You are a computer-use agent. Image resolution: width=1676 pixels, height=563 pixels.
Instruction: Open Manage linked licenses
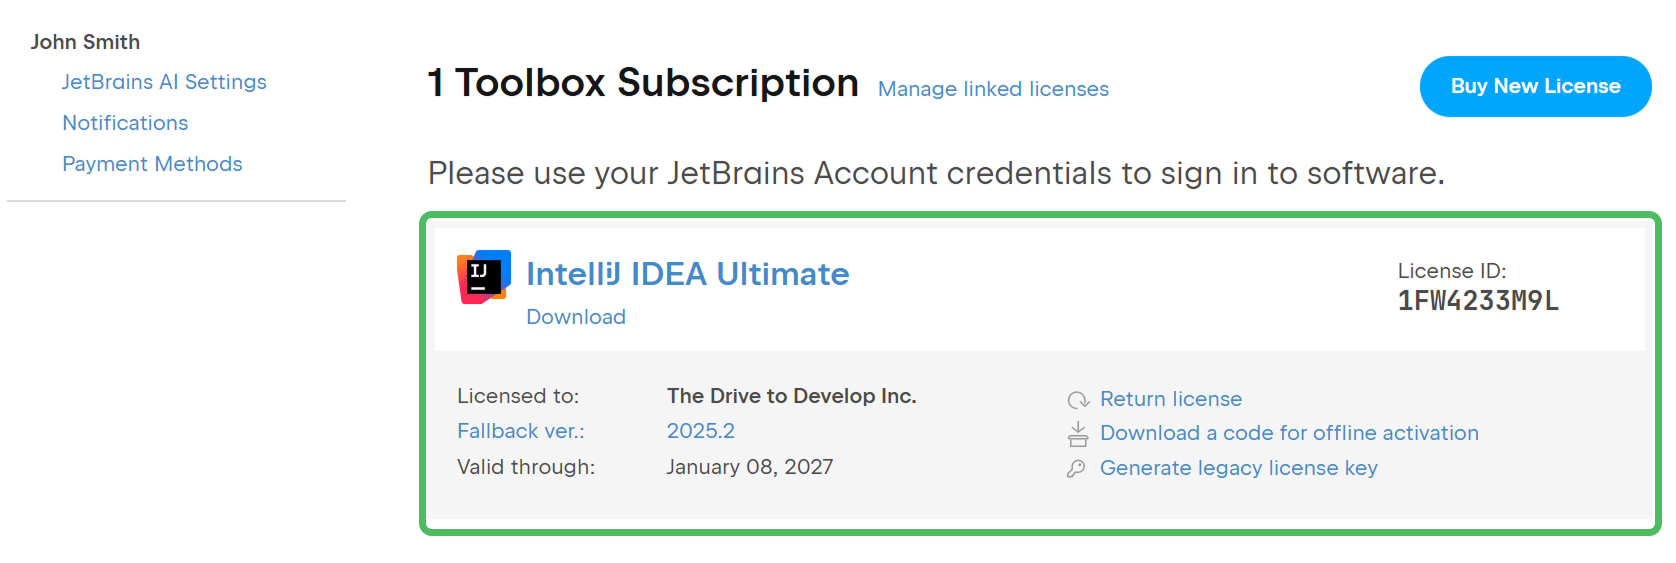(x=993, y=89)
